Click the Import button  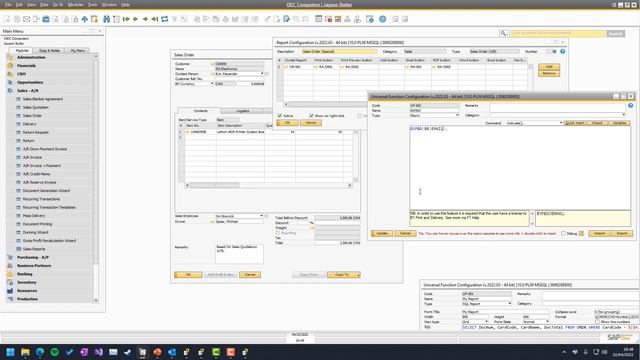[x=599, y=233]
